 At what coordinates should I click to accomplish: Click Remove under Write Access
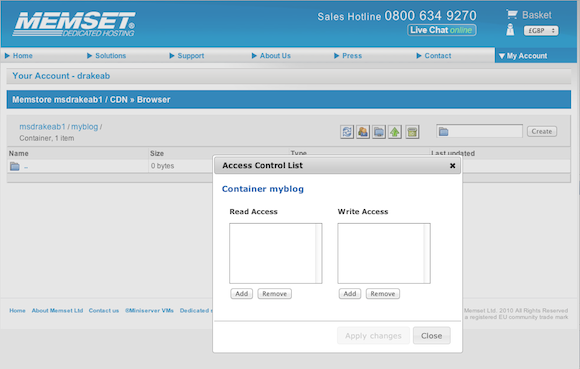[x=383, y=294]
